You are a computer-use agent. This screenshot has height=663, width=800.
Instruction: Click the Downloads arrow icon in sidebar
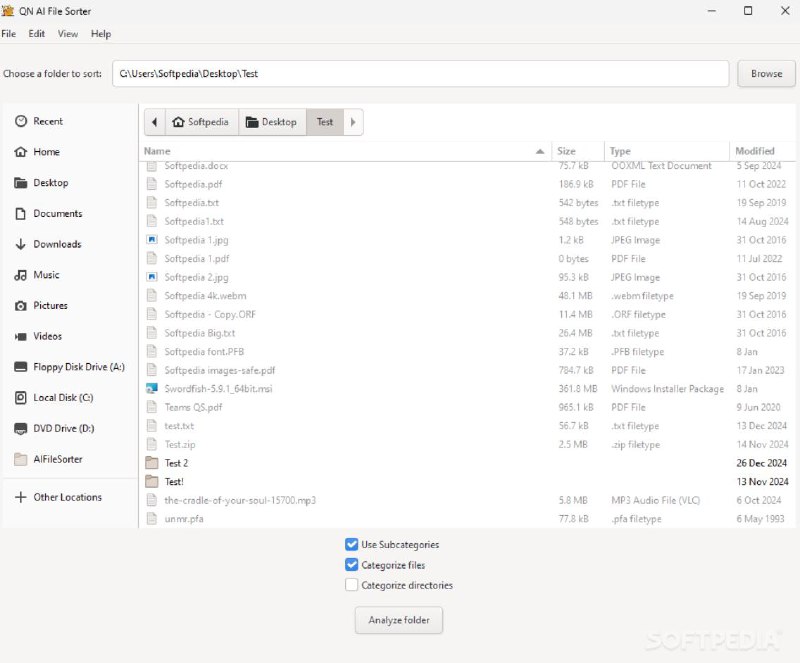click(20, 244)
